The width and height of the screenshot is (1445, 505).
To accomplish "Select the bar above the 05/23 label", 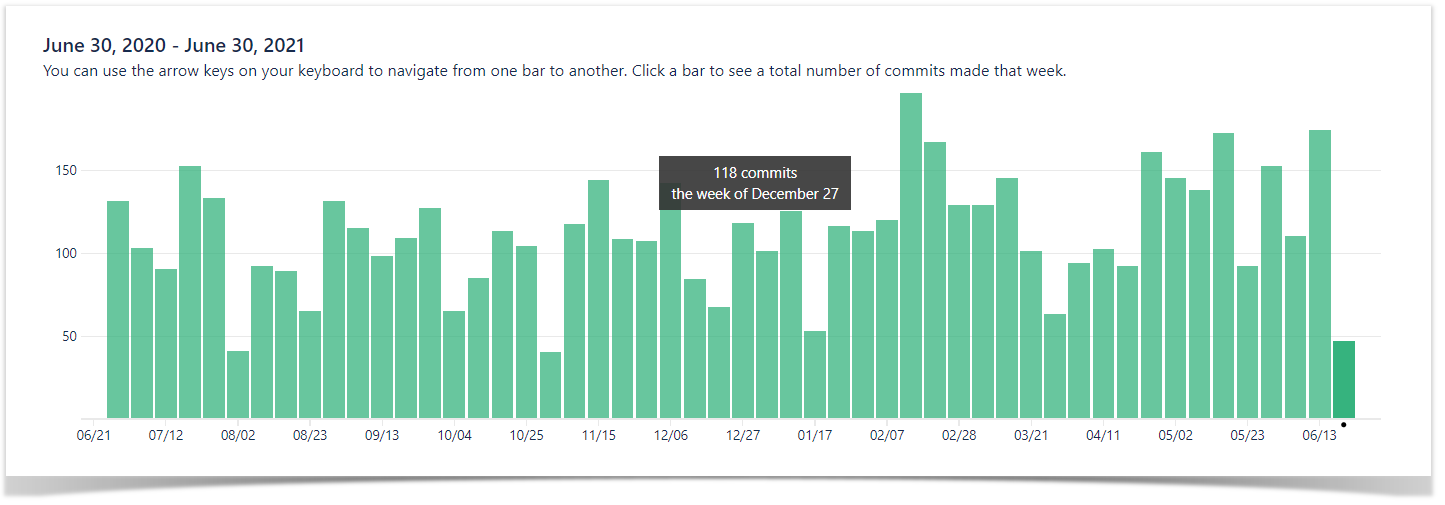I will [x=1247, y=342].
